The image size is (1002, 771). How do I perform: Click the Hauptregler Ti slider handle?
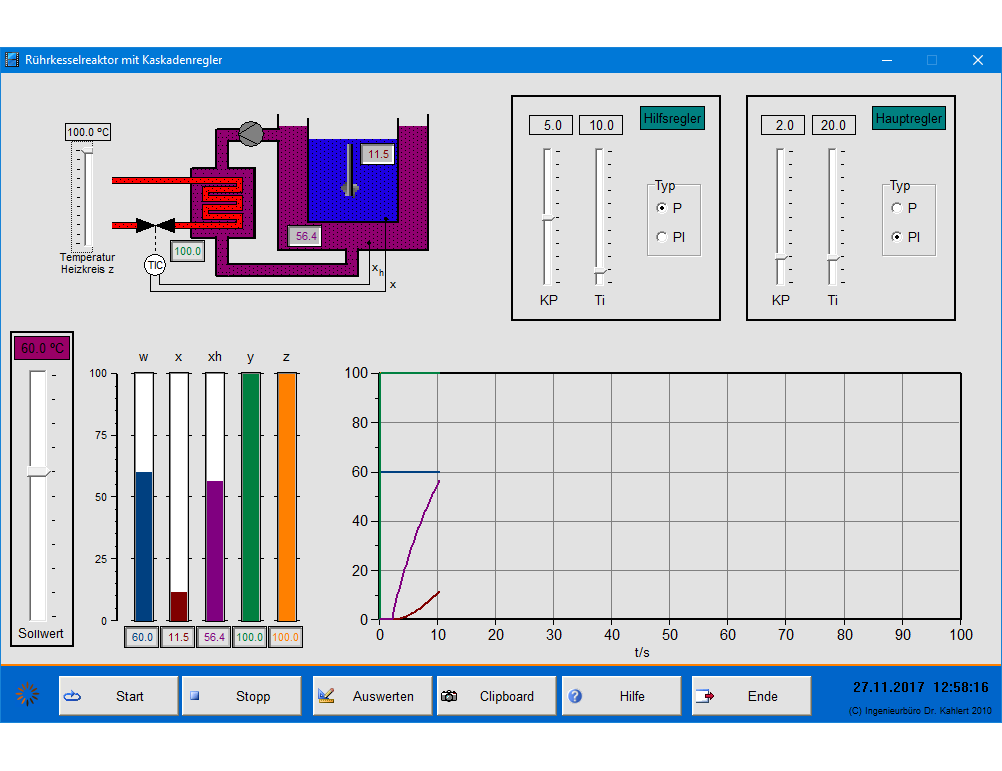[832, 260]
